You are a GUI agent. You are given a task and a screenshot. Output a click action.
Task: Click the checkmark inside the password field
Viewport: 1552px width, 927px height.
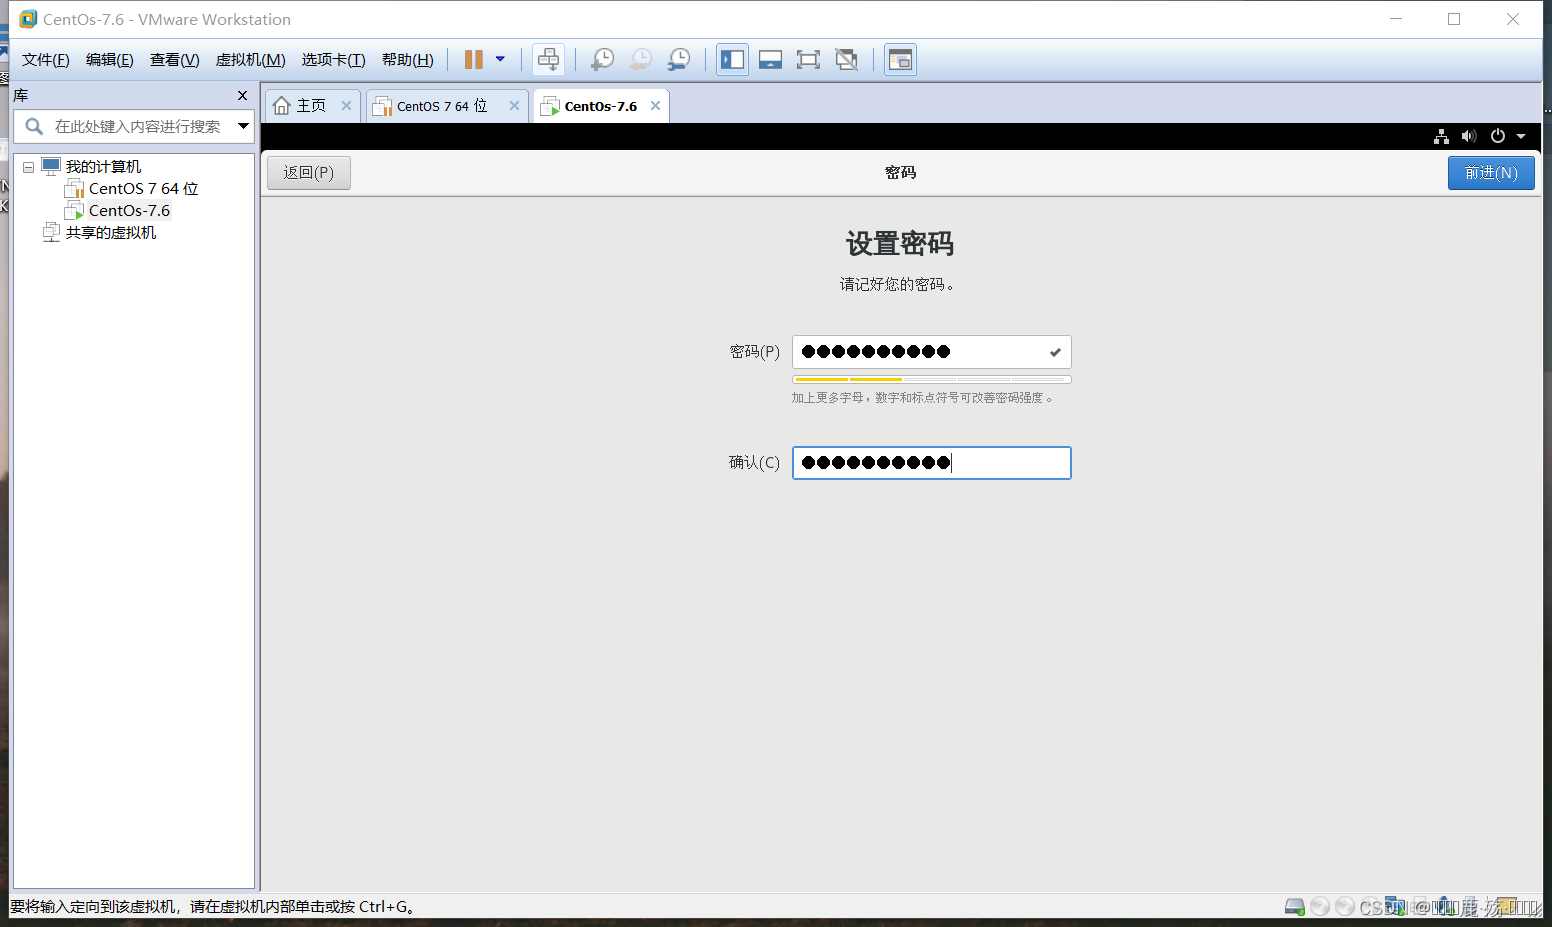tap(1055, 352)
